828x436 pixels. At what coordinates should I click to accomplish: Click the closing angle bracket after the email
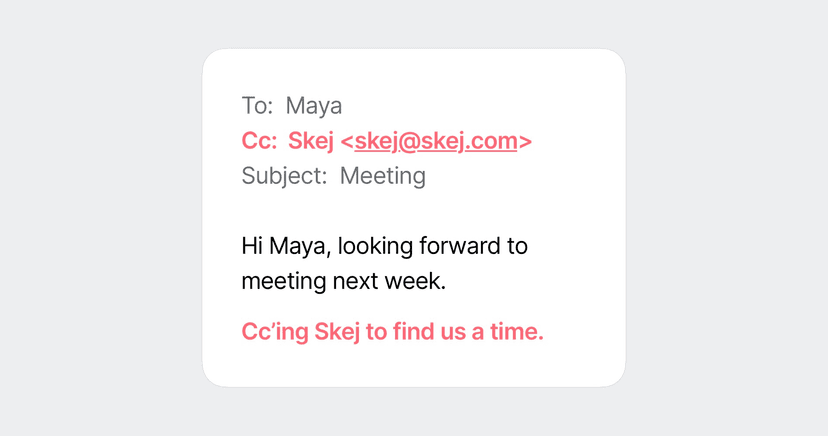click(525, 141)
